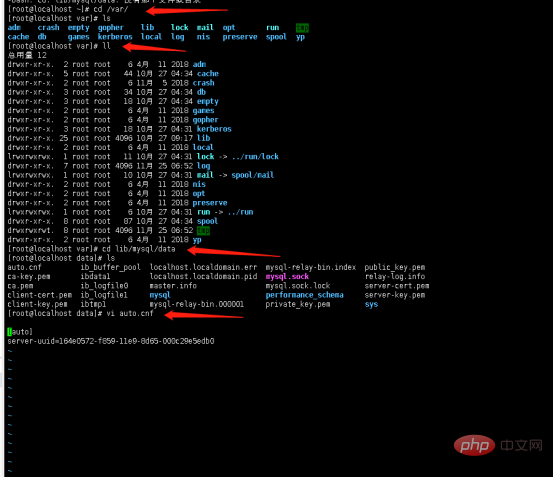Click auto.cnf in the data listing

coord(24,267)
